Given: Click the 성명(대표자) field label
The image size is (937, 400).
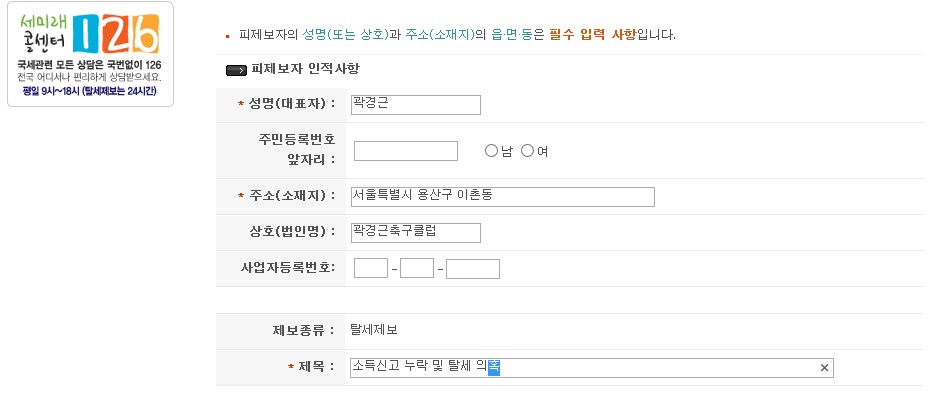Looking at the screenshot, I should [290, 105].
